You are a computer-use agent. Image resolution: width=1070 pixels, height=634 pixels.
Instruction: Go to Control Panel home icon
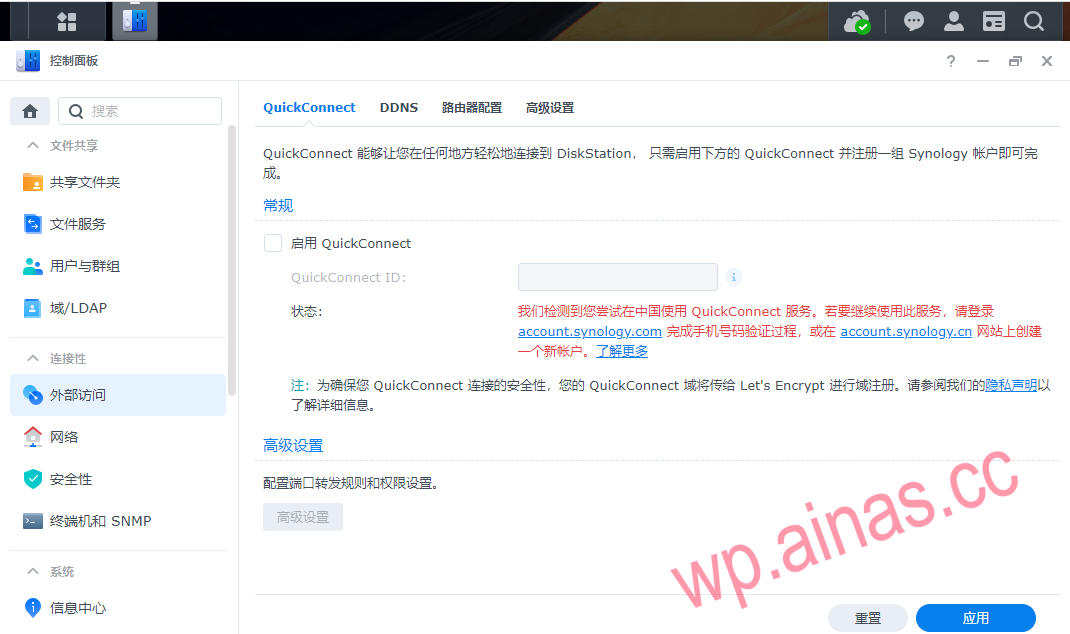coord(30,111)
